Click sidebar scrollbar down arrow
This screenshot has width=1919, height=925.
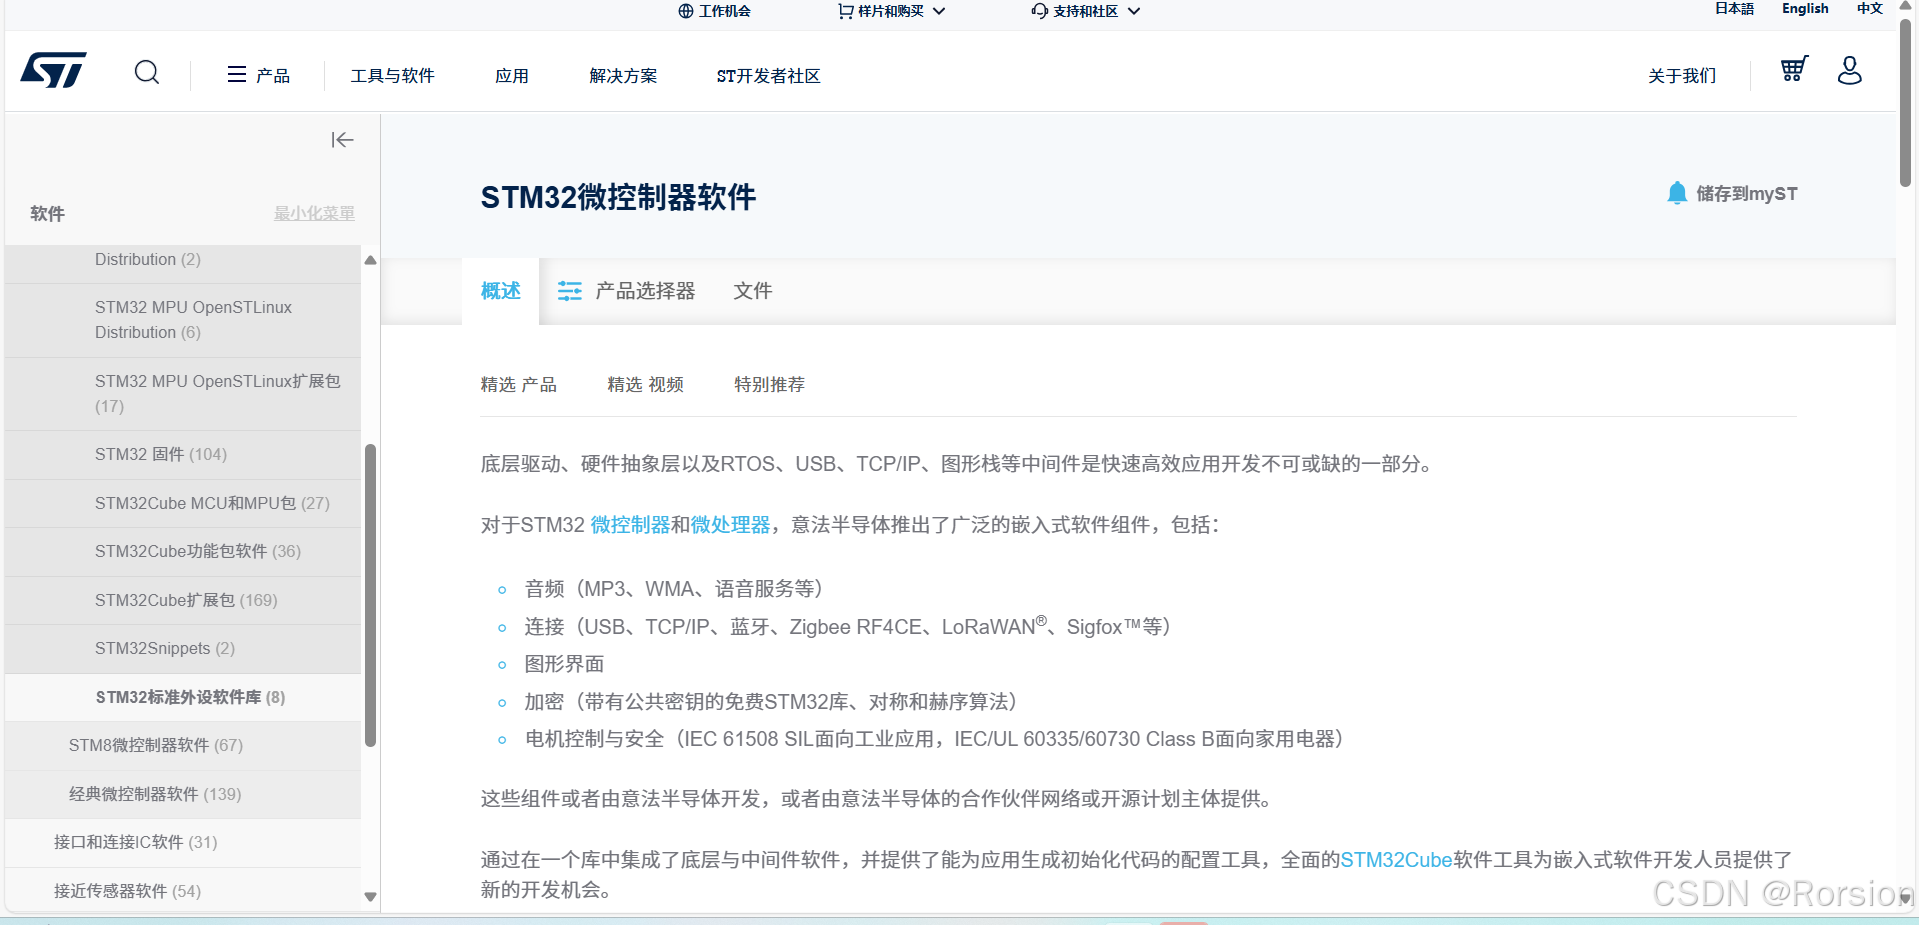[x=371, y=897]
